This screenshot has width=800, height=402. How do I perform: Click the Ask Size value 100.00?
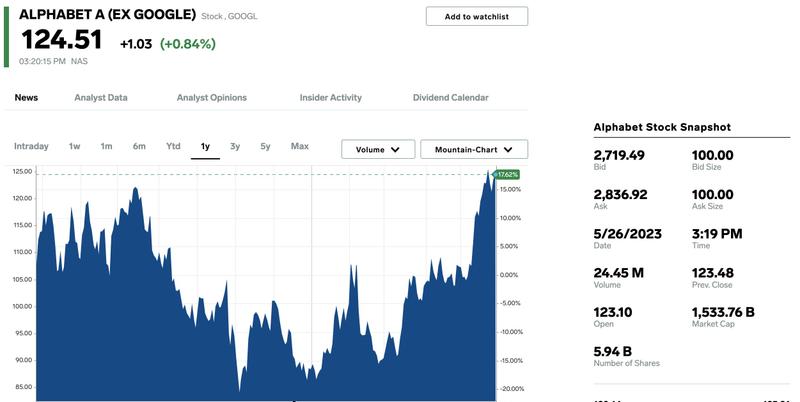click(x=712, y=194)
